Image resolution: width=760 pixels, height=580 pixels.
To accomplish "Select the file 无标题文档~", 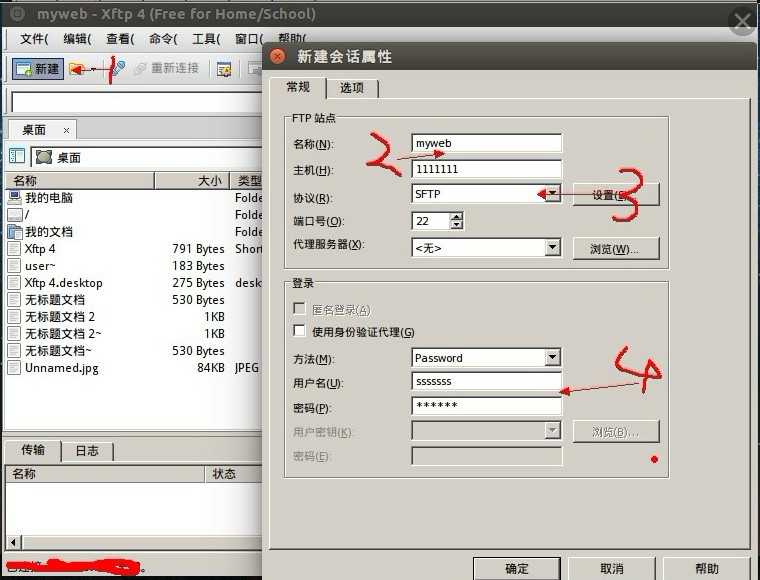I will click(x=58, y=351).
